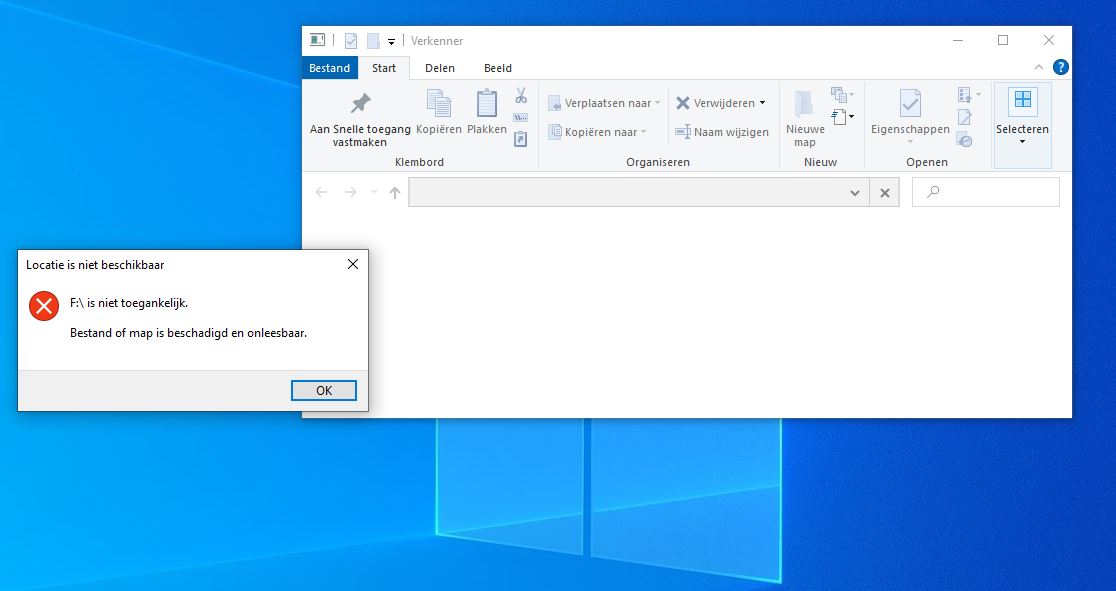This screenshot has width=1116, height=591.
Task: Switch to the Beeld tab
Action: coord(498,68)
